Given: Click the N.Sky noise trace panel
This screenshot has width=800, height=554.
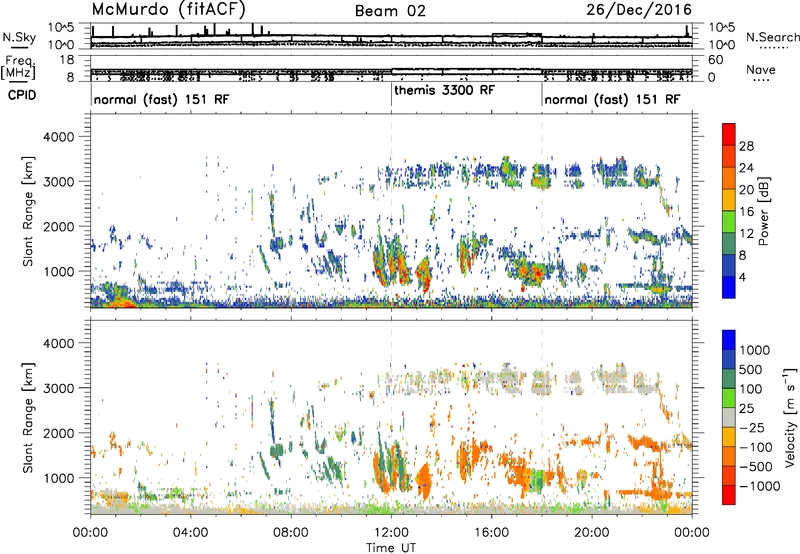Looking at the screenshot, I should point(391,36).
